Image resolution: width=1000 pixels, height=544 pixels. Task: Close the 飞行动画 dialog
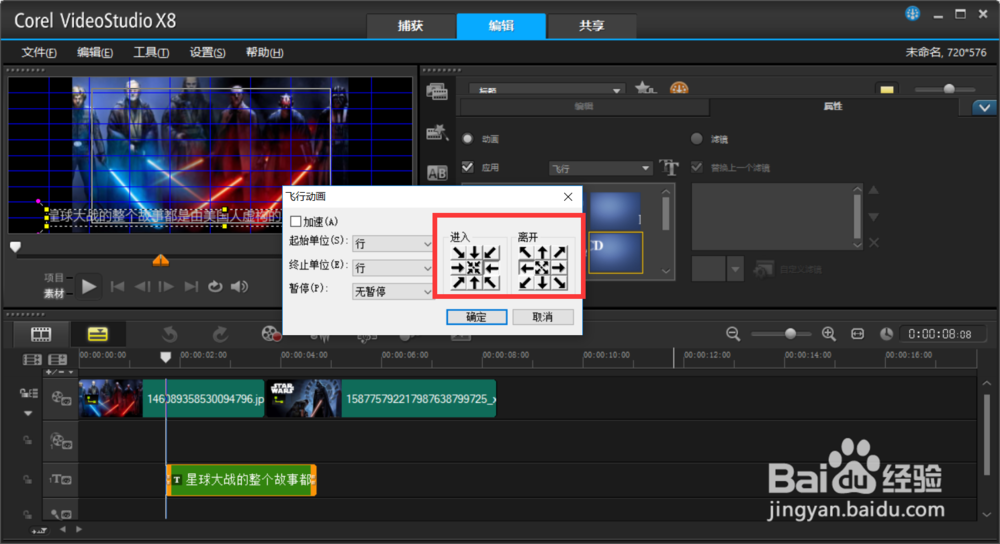click(x=568, y=197)
